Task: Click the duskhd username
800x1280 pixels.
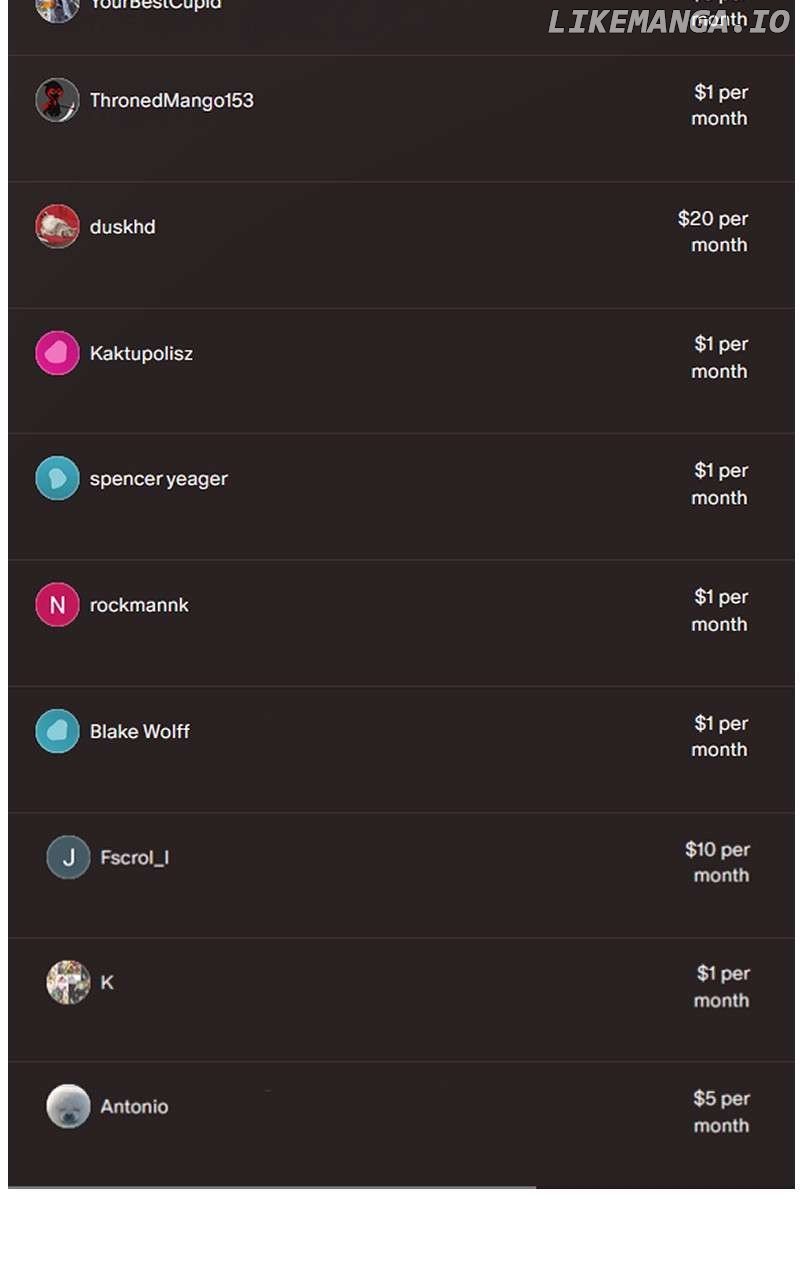Action: 122,227
